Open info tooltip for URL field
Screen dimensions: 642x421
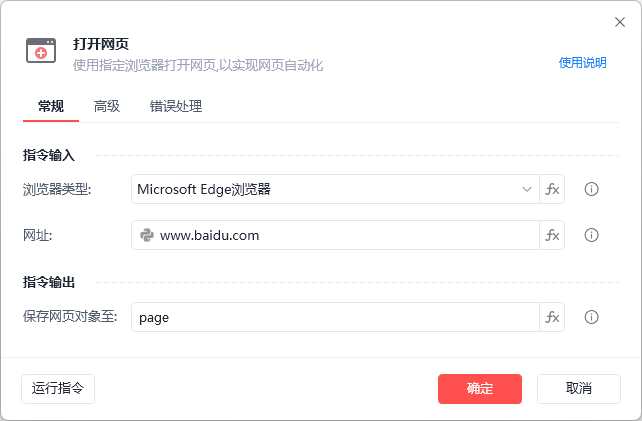coord(591,235)
